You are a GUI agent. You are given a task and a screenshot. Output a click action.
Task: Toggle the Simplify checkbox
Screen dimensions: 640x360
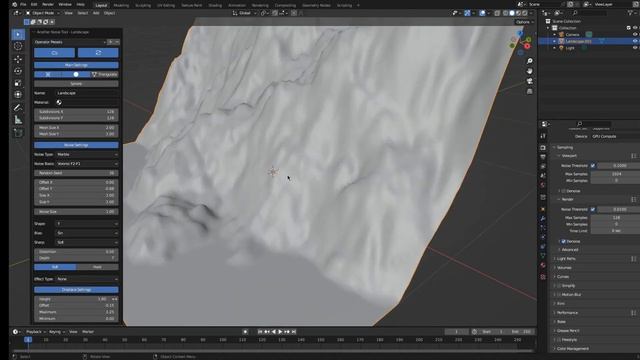[x=560, y=286]
